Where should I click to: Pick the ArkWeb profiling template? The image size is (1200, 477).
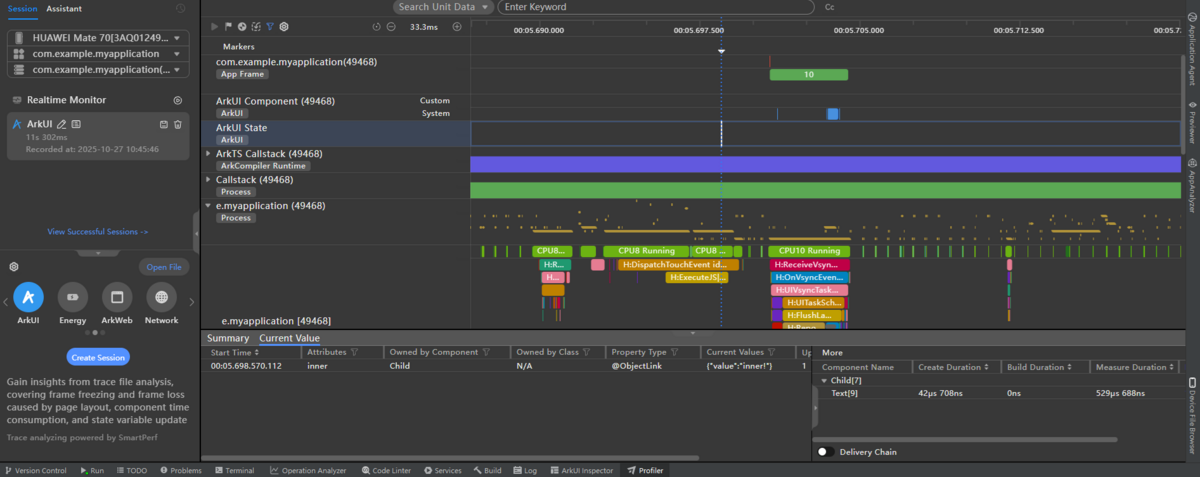(117, 297)
